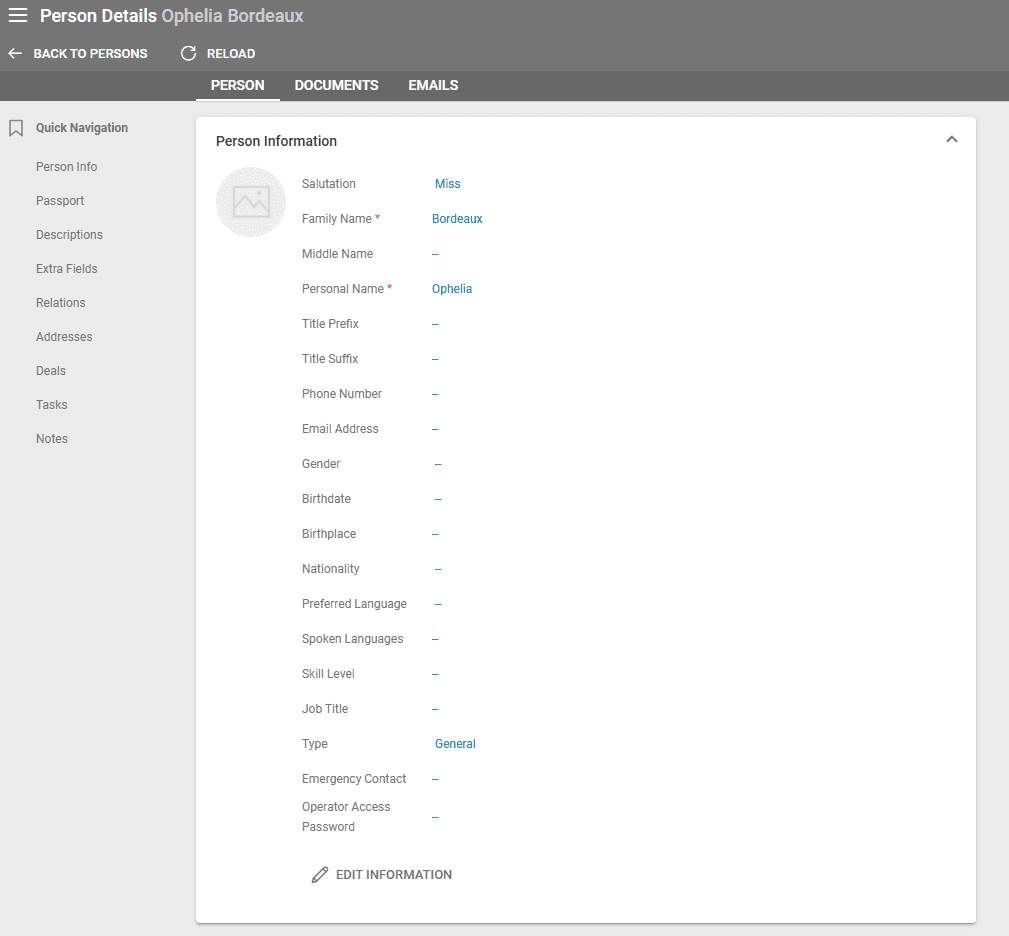Screen dimensions: 1009x936
Task: Go to Descriptions in Quick Navigation
Action: tap(69, 235)
